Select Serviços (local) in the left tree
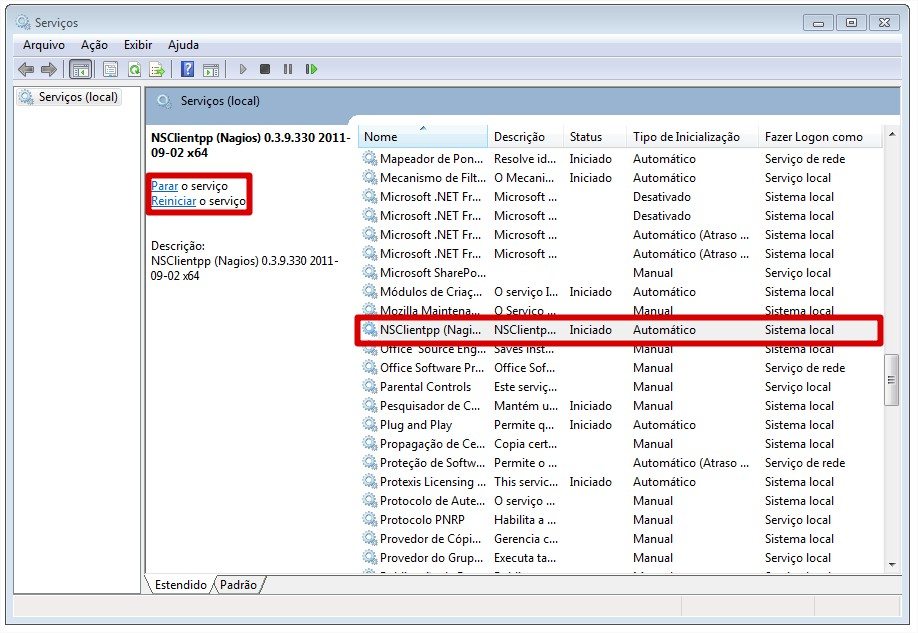Viewport: 918px width, 633px height. click(78, 97)
